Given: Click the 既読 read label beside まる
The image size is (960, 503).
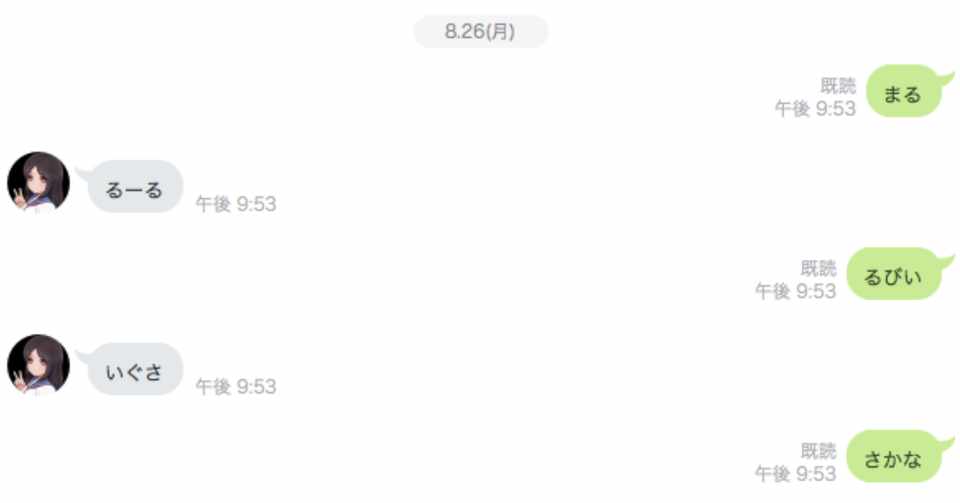Looking at the screenshot, I should (838, 85).
